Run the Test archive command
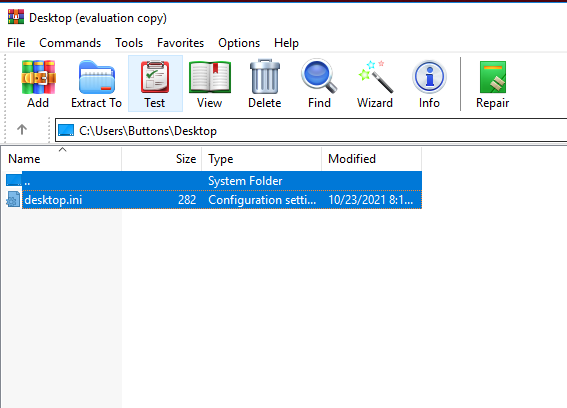Screen dimensions: 567x408 pyautogui.click(x=155, y=84)
